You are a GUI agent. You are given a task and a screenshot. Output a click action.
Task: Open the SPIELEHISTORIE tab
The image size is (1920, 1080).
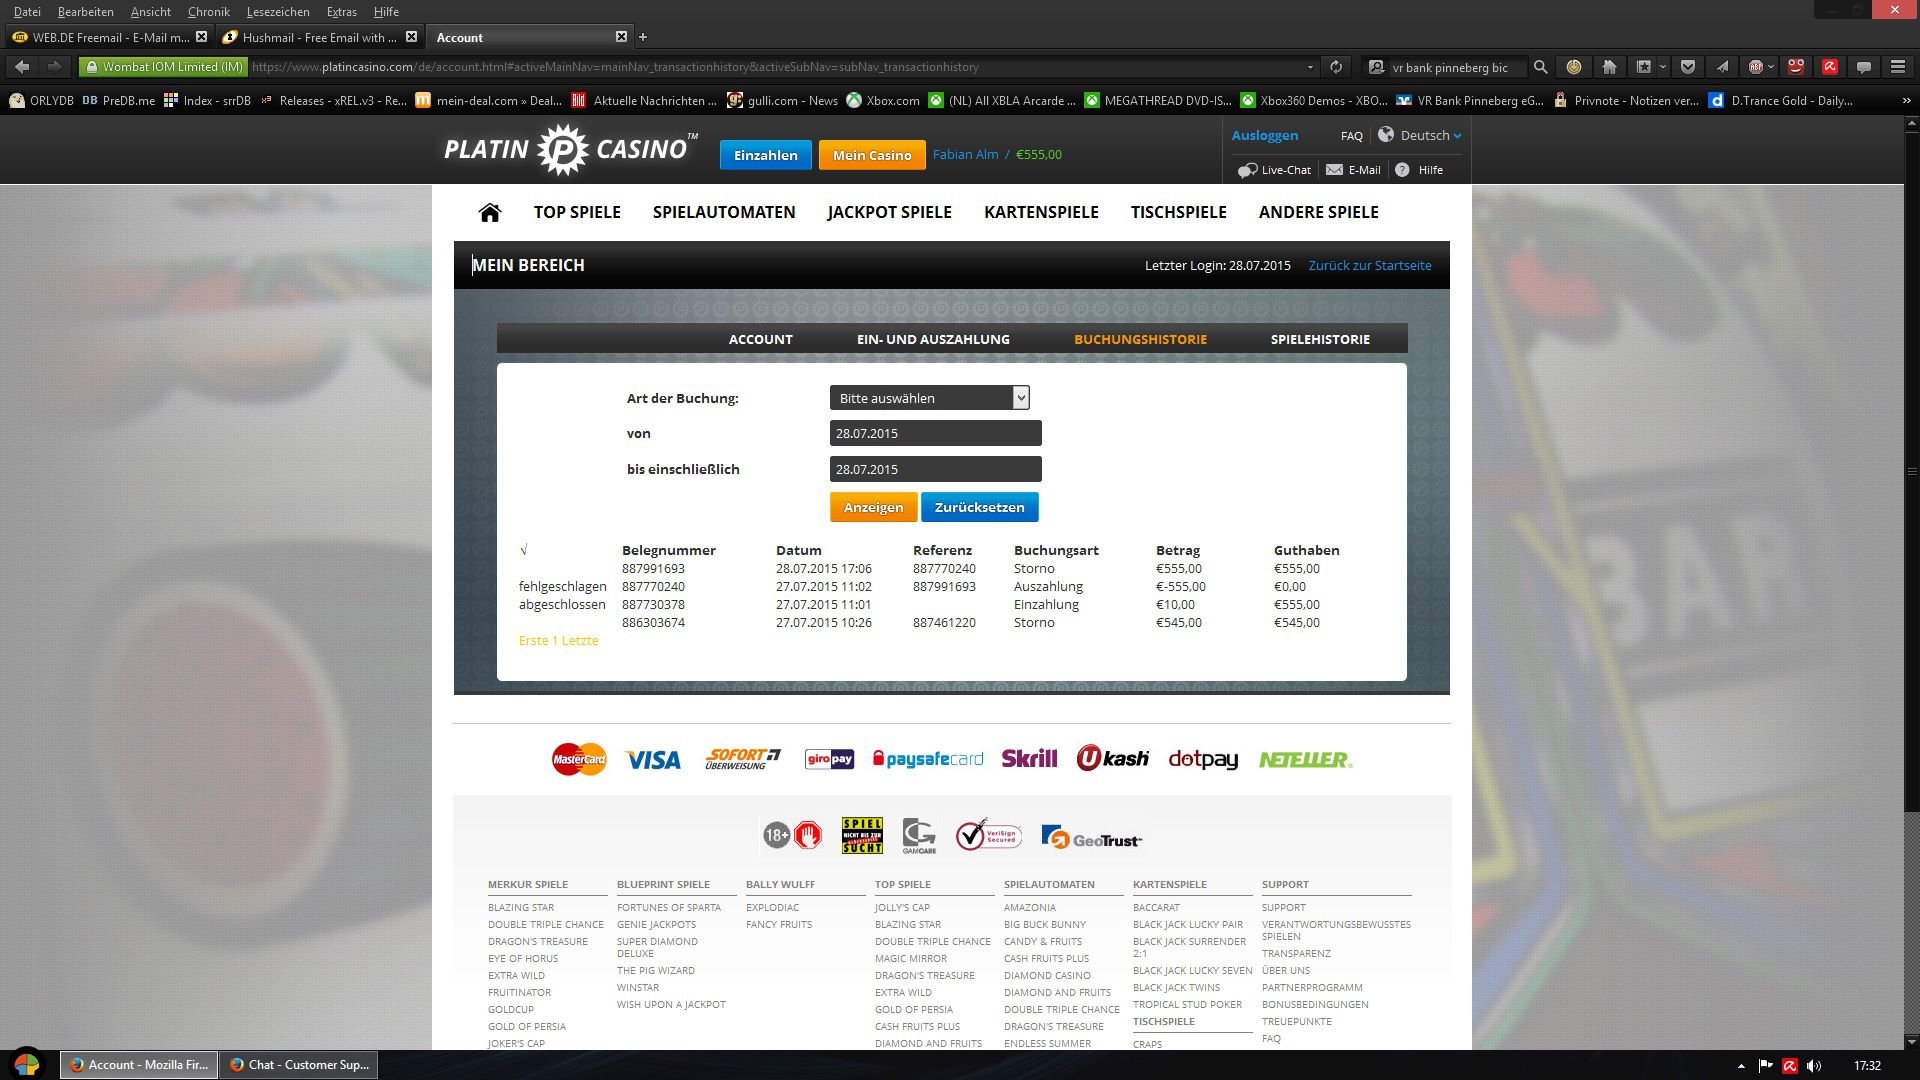tap(1320, 339)
